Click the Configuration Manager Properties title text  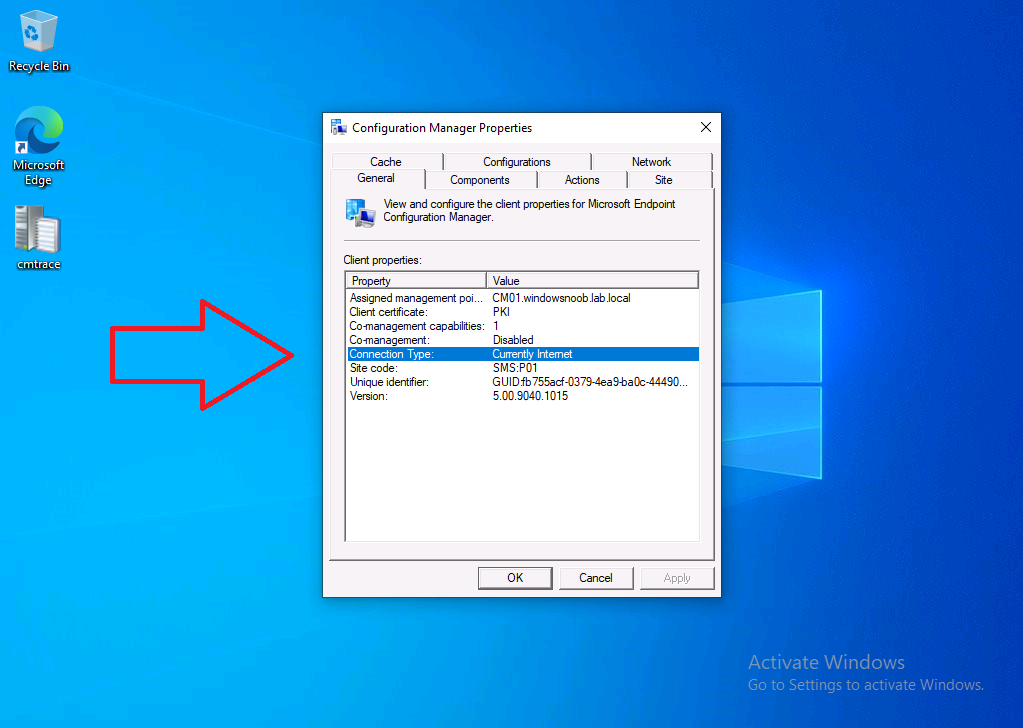[442, 128]
